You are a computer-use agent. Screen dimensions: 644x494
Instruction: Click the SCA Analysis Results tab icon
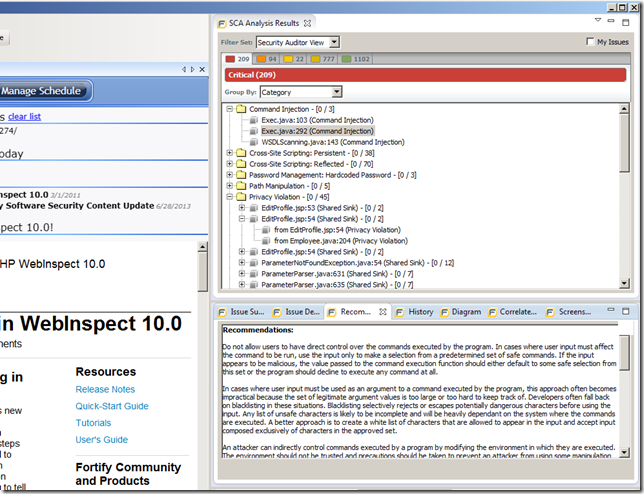[222, 24]
